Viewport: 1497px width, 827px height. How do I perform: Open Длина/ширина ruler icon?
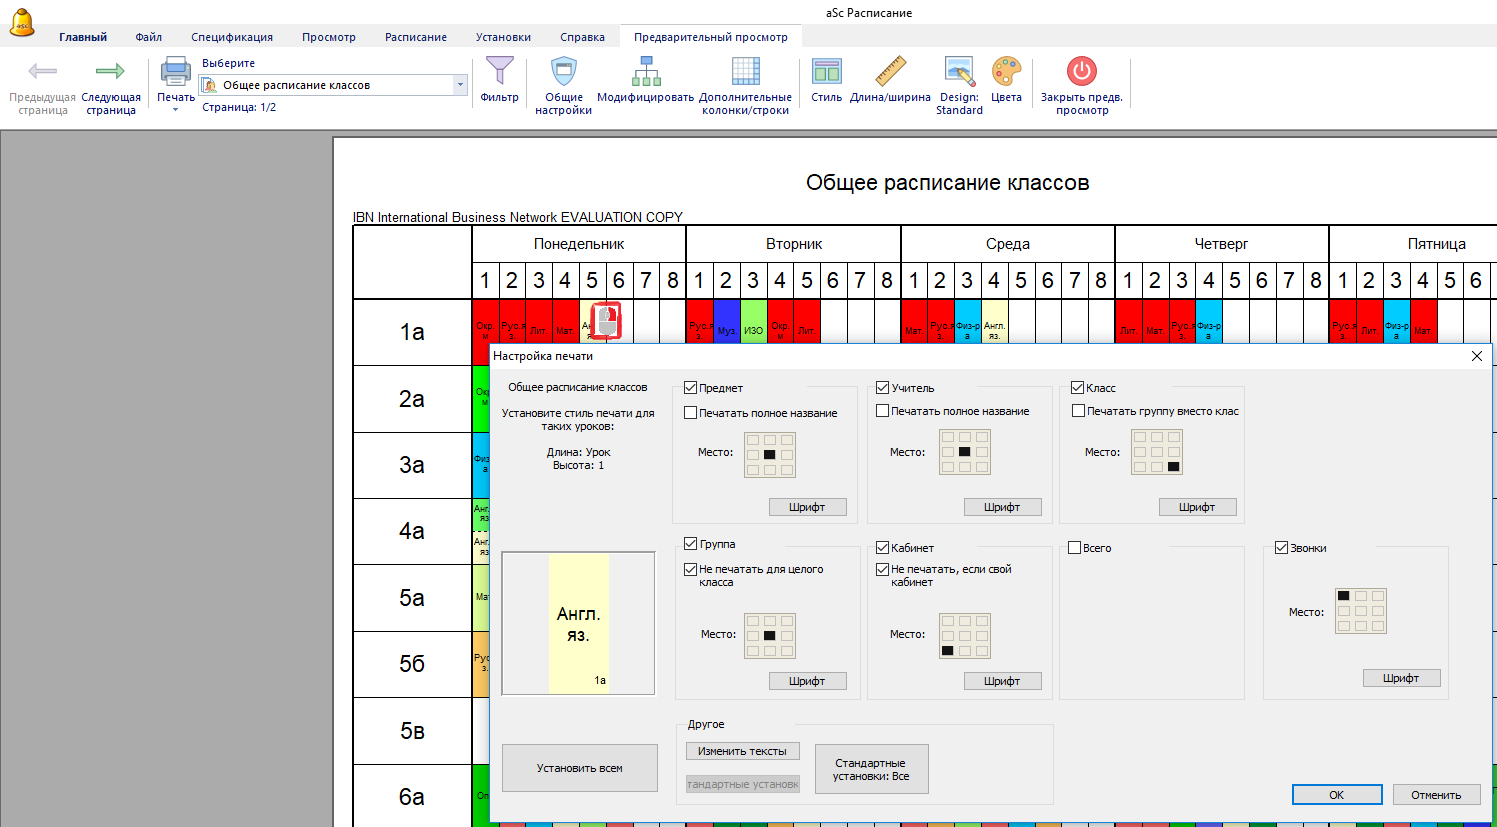coord(890,73)
